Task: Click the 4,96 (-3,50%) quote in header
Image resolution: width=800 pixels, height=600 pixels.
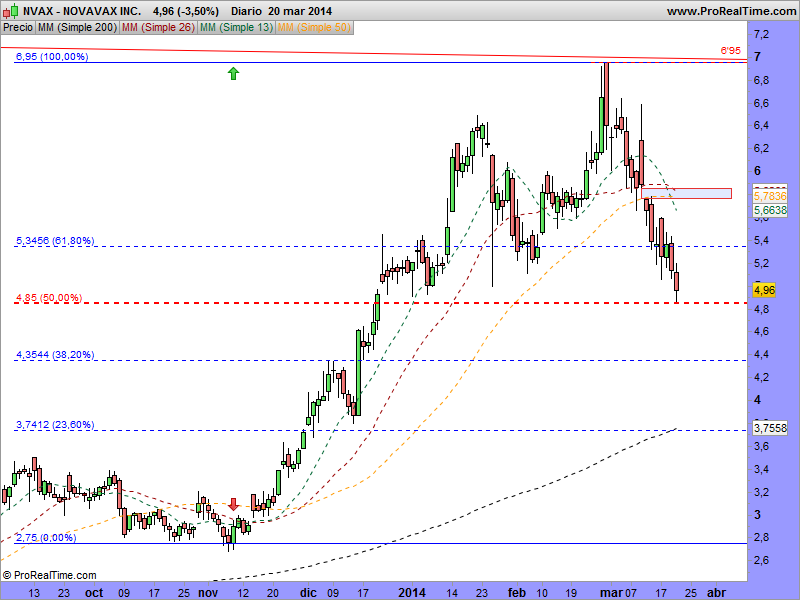Action: [186, 11]
